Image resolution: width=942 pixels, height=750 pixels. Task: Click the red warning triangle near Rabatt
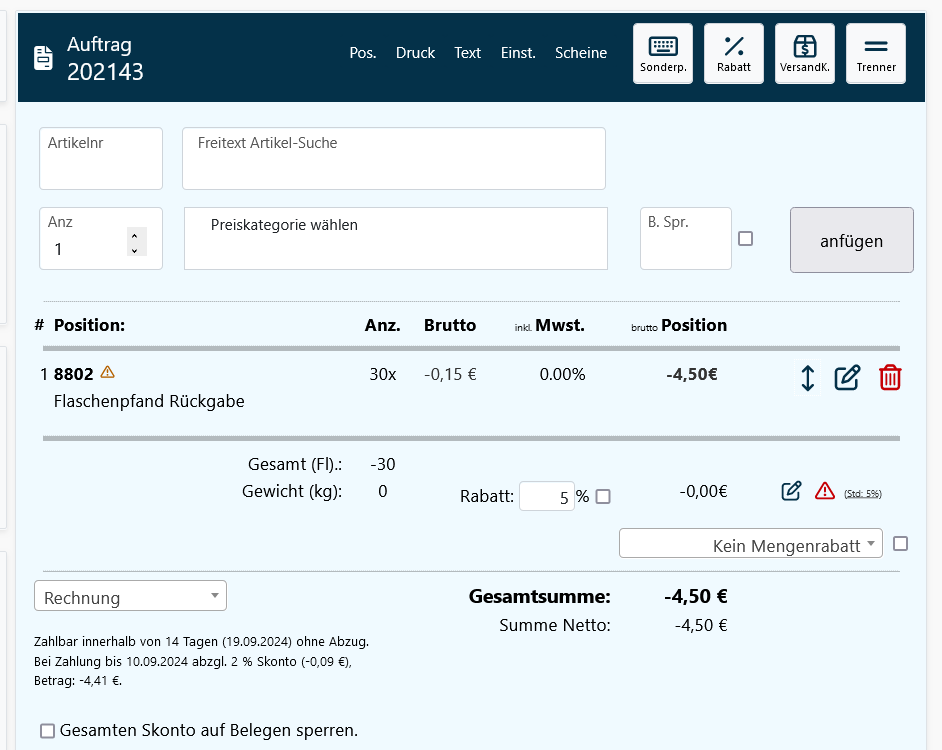click(824, 491)
